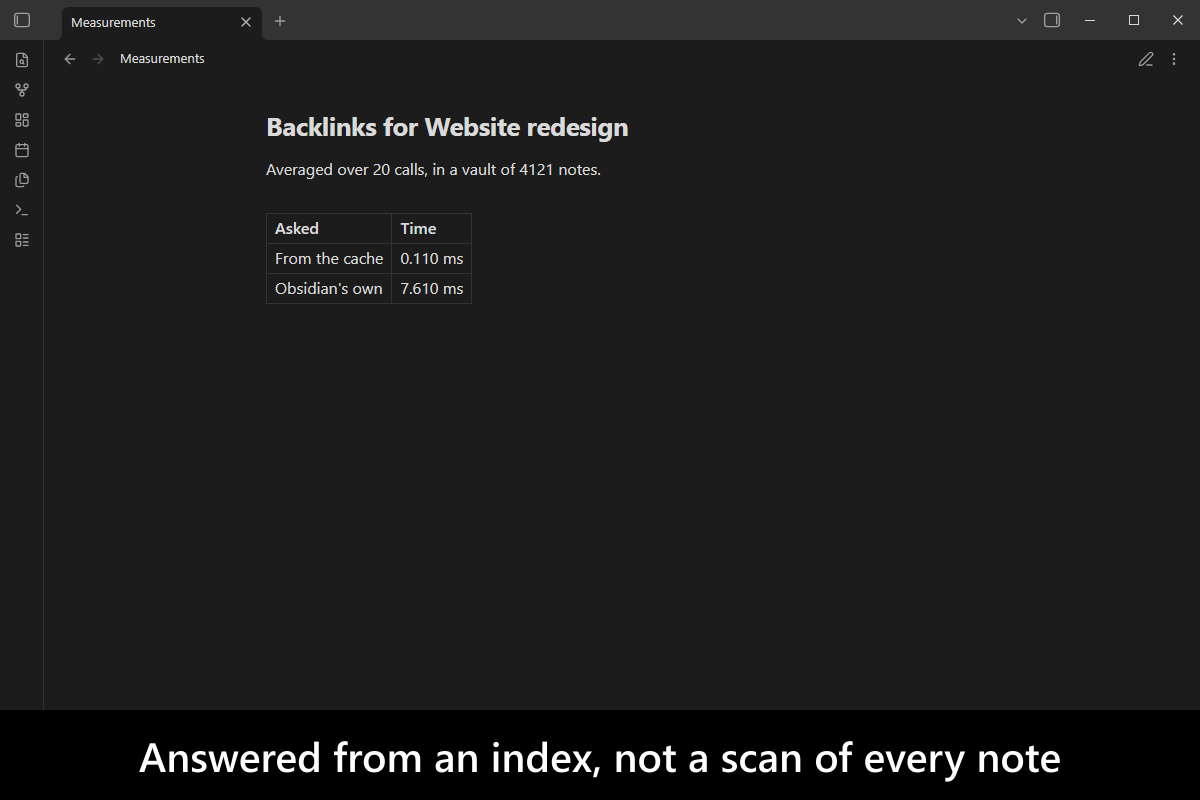Image resolution: width=1200 pixels, height=800 pixels.
Task: Click the Measurements note title in header
Action: 162,59
